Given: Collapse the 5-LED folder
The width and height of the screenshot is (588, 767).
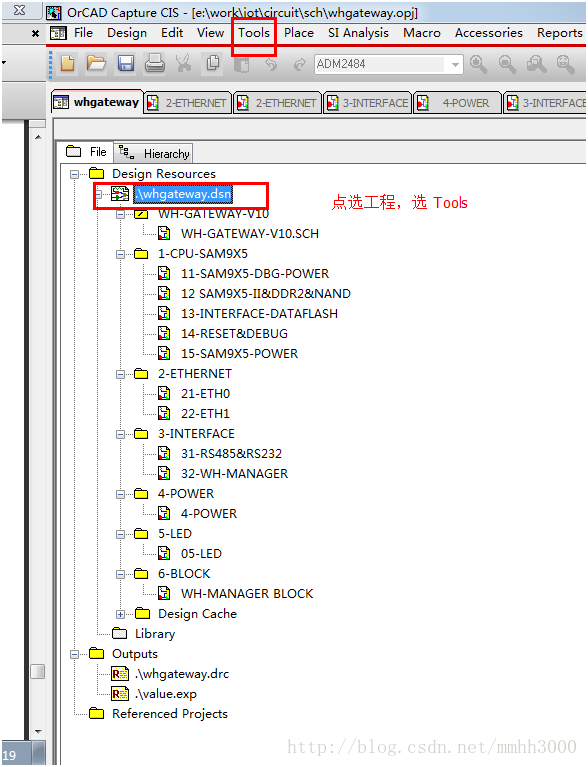Looking at the screenshot, I should click(120, 535).
